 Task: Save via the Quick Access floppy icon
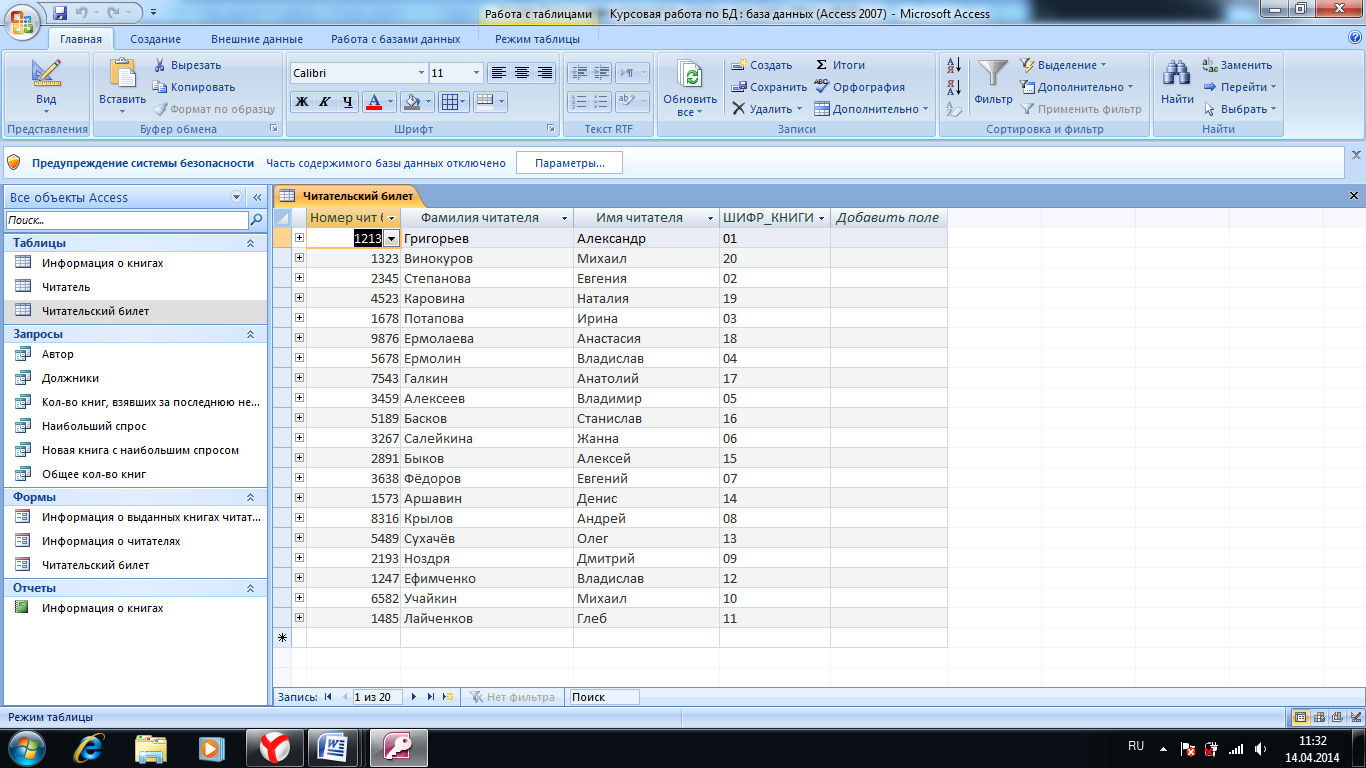[x=59, y=14]
